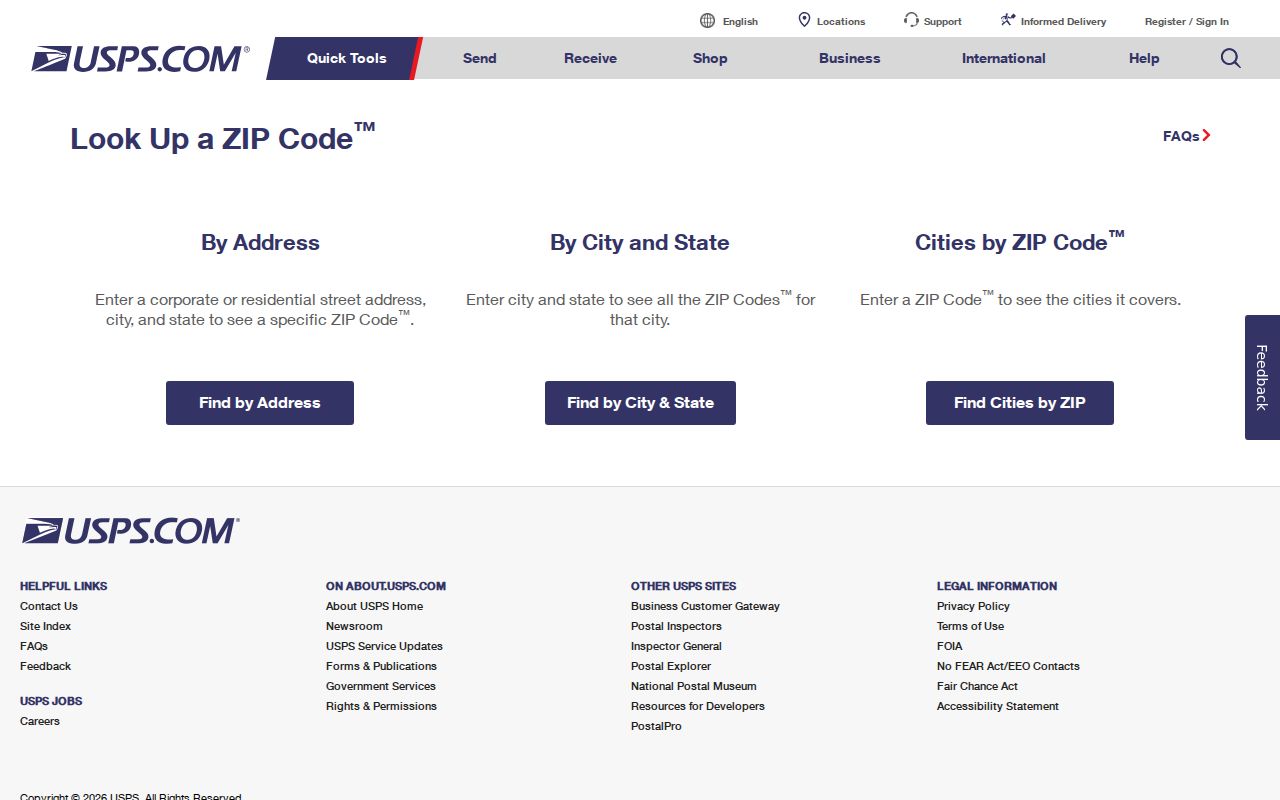Image resolution: width=1280 pixels, height=800 pixels.
Task: Open the Quick Tools menu
Action: [x=346, y=58]
